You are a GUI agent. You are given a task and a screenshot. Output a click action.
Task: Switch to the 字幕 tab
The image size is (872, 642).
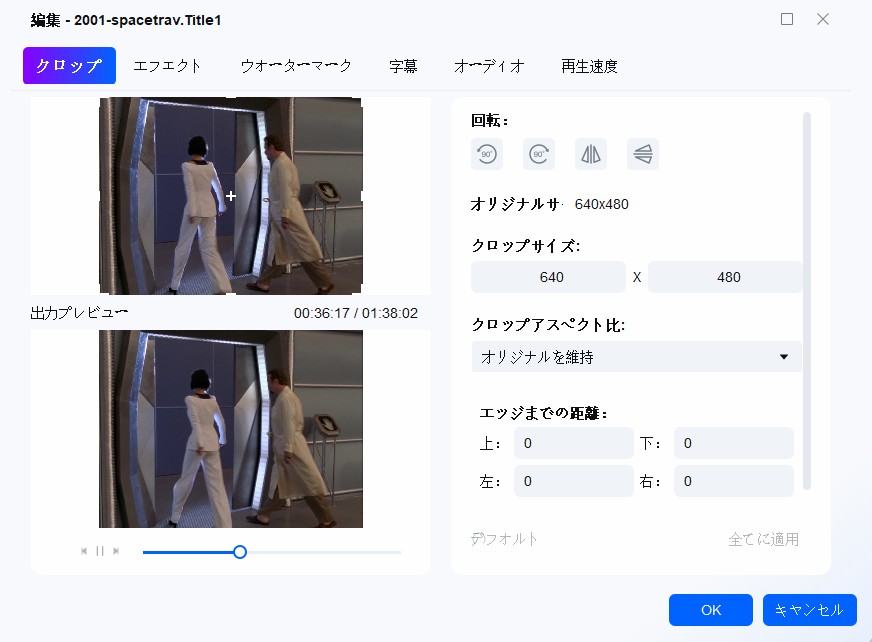tap(403, 66)
